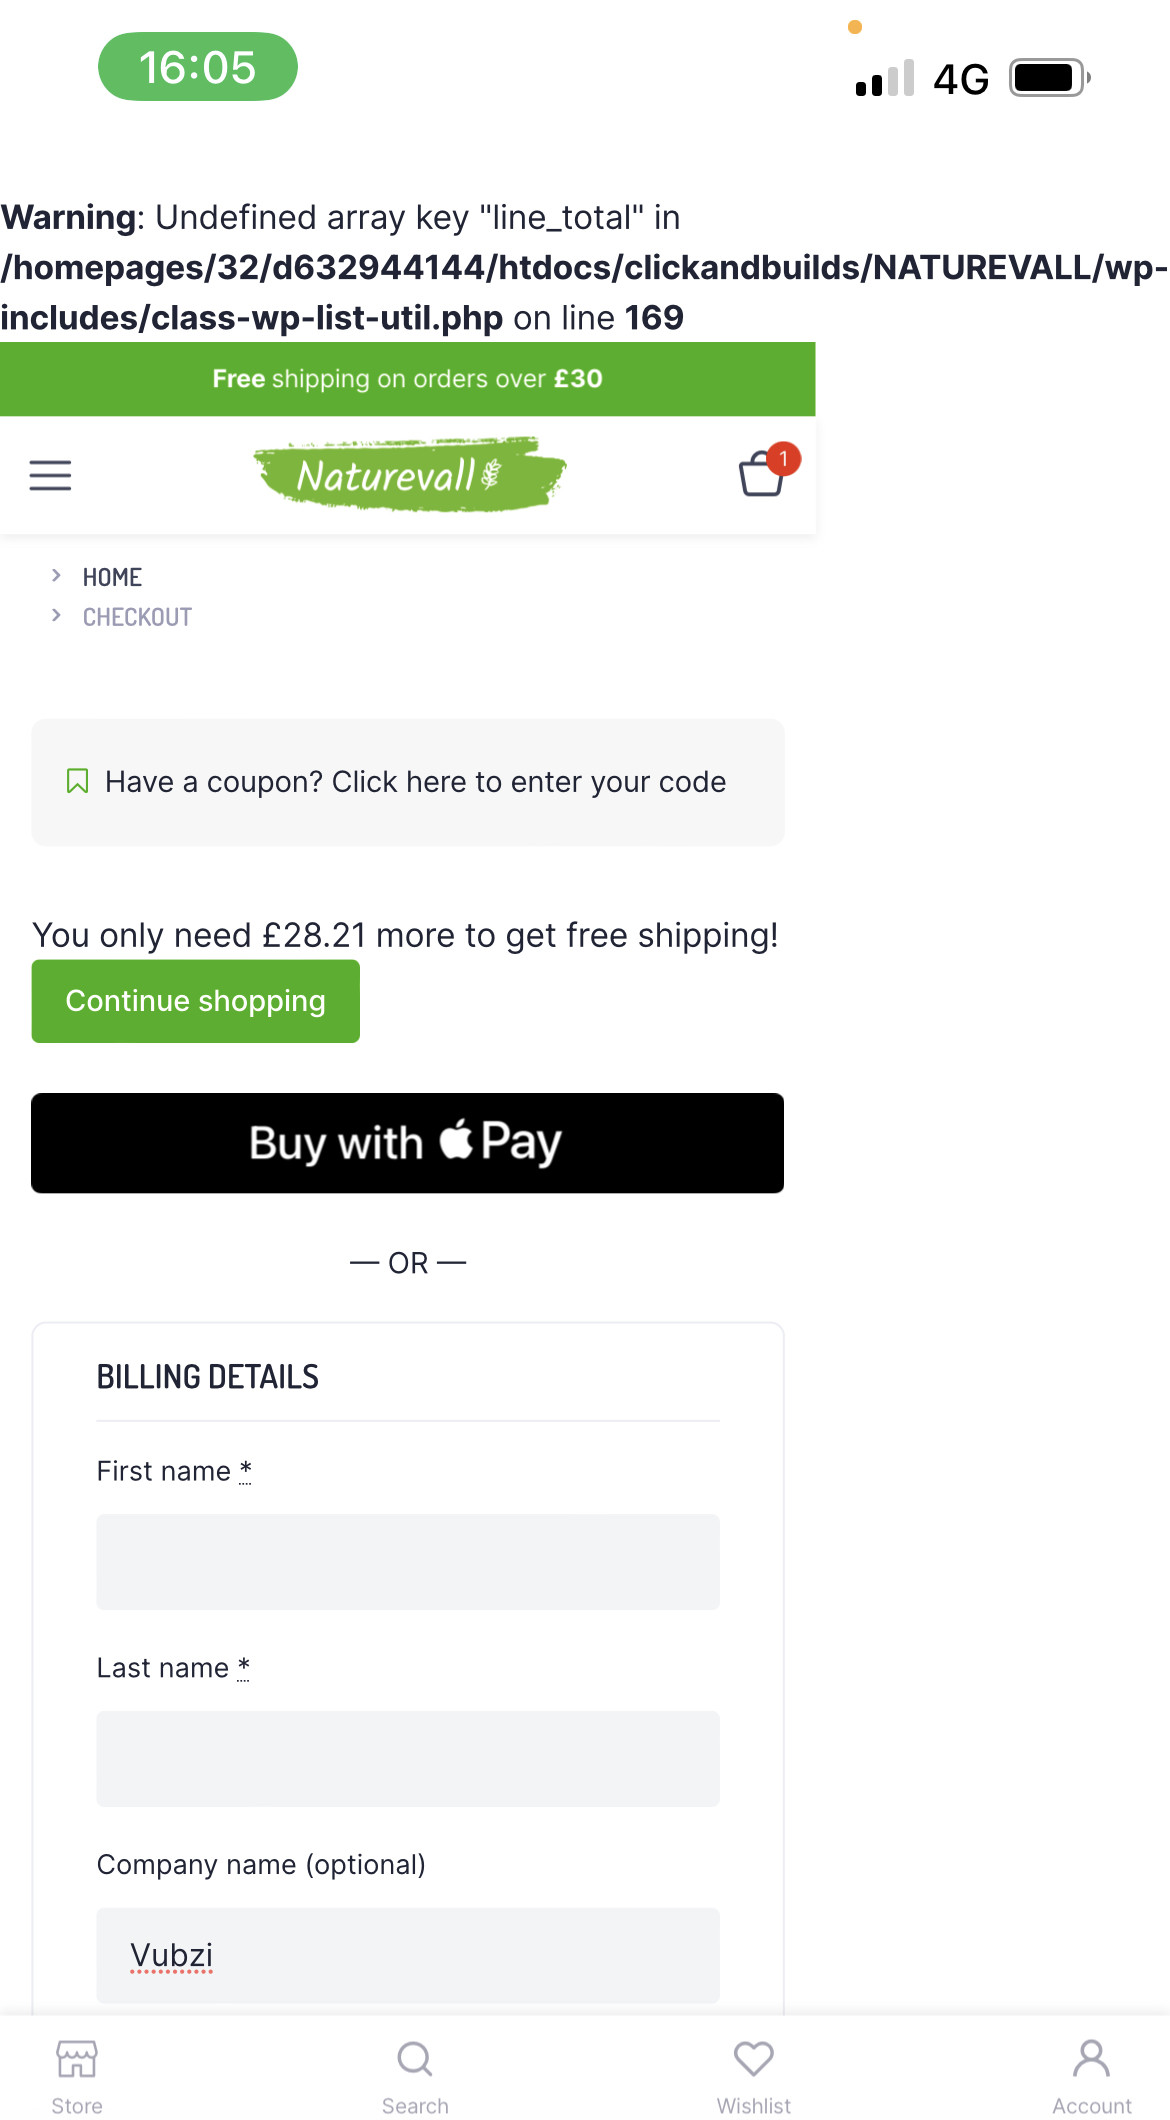Tap the free shipping green banner

click(x=408, y=379)
